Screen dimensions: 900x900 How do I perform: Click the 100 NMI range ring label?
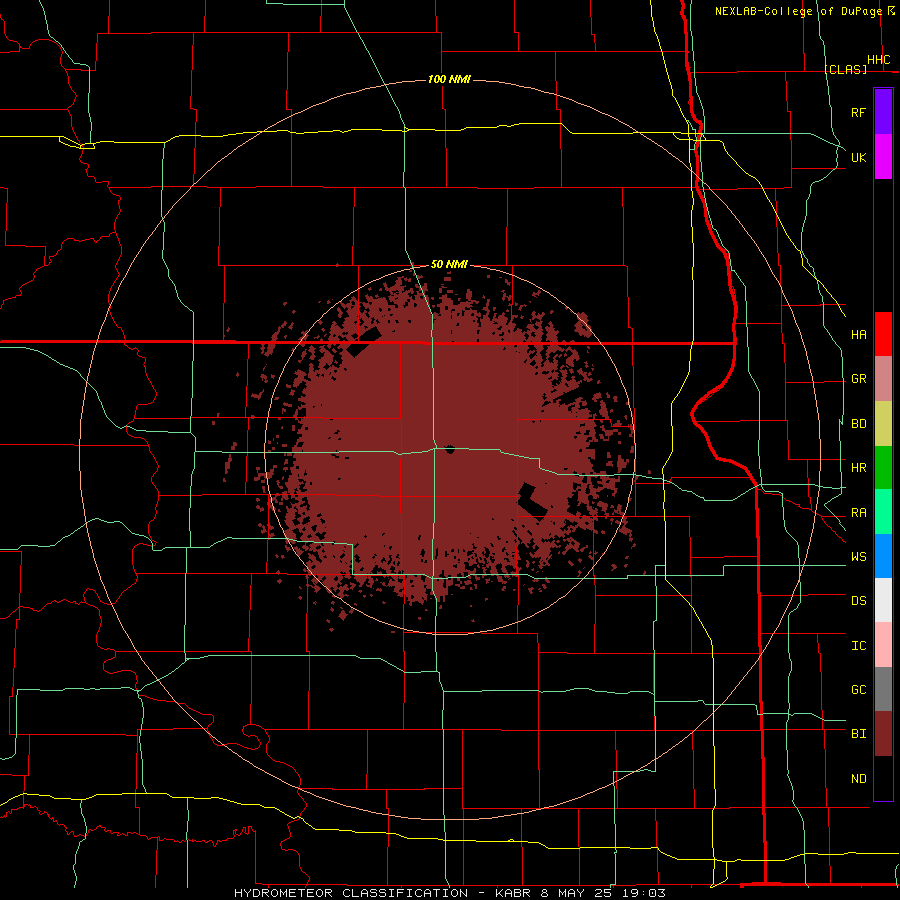point(449,79)
